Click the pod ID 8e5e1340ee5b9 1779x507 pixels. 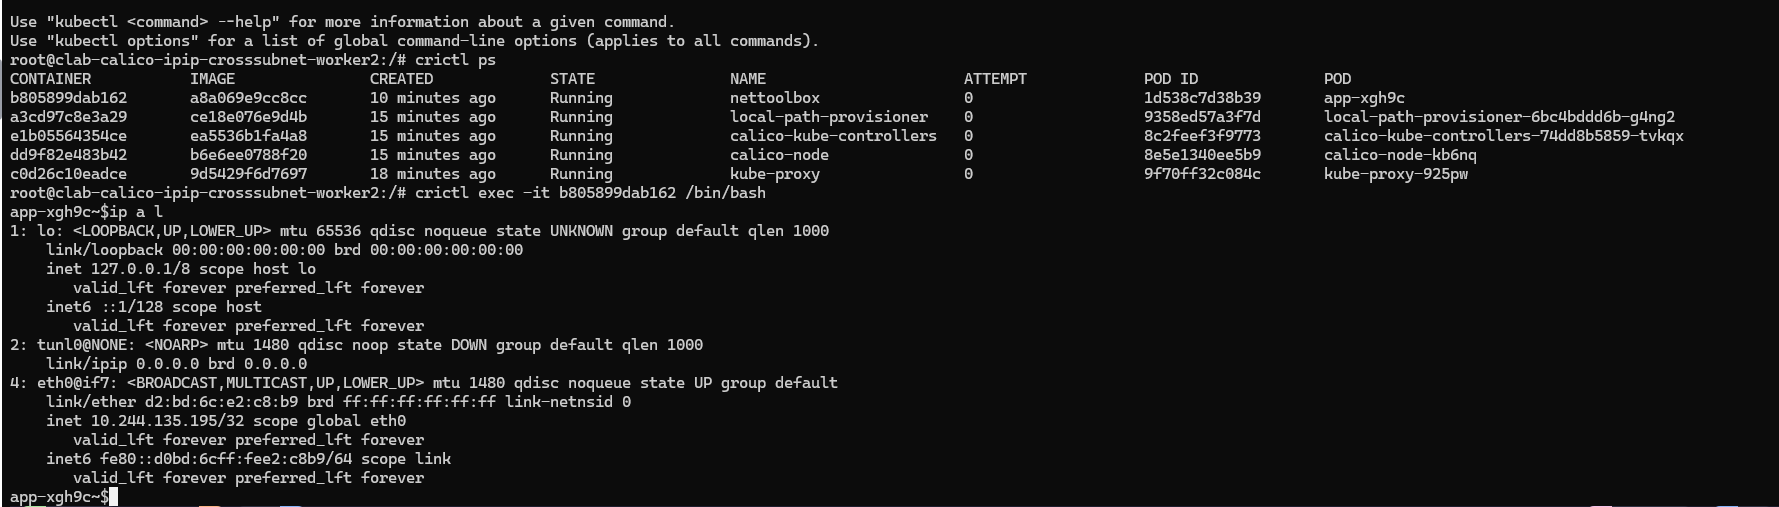[1202, 155]
